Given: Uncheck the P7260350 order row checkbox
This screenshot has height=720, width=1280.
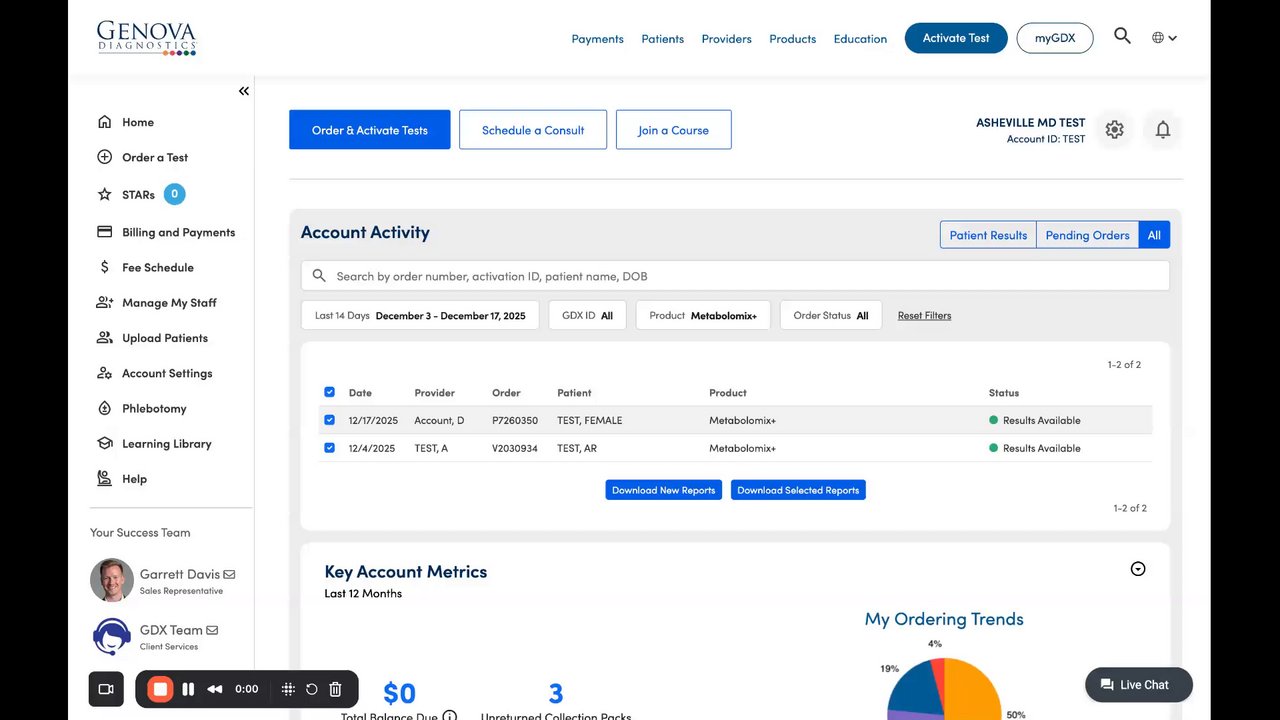Looking at the screenshot, I should coord(330,420).
